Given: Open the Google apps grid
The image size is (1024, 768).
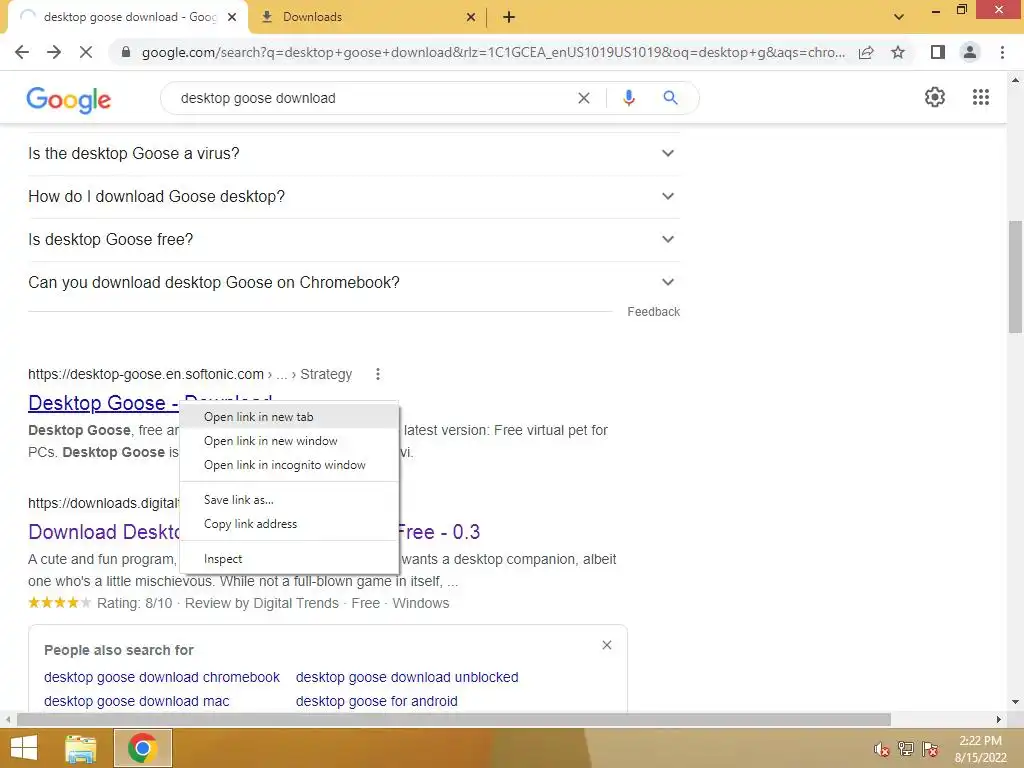Looking at the screenshot, I should coord(980,97).
